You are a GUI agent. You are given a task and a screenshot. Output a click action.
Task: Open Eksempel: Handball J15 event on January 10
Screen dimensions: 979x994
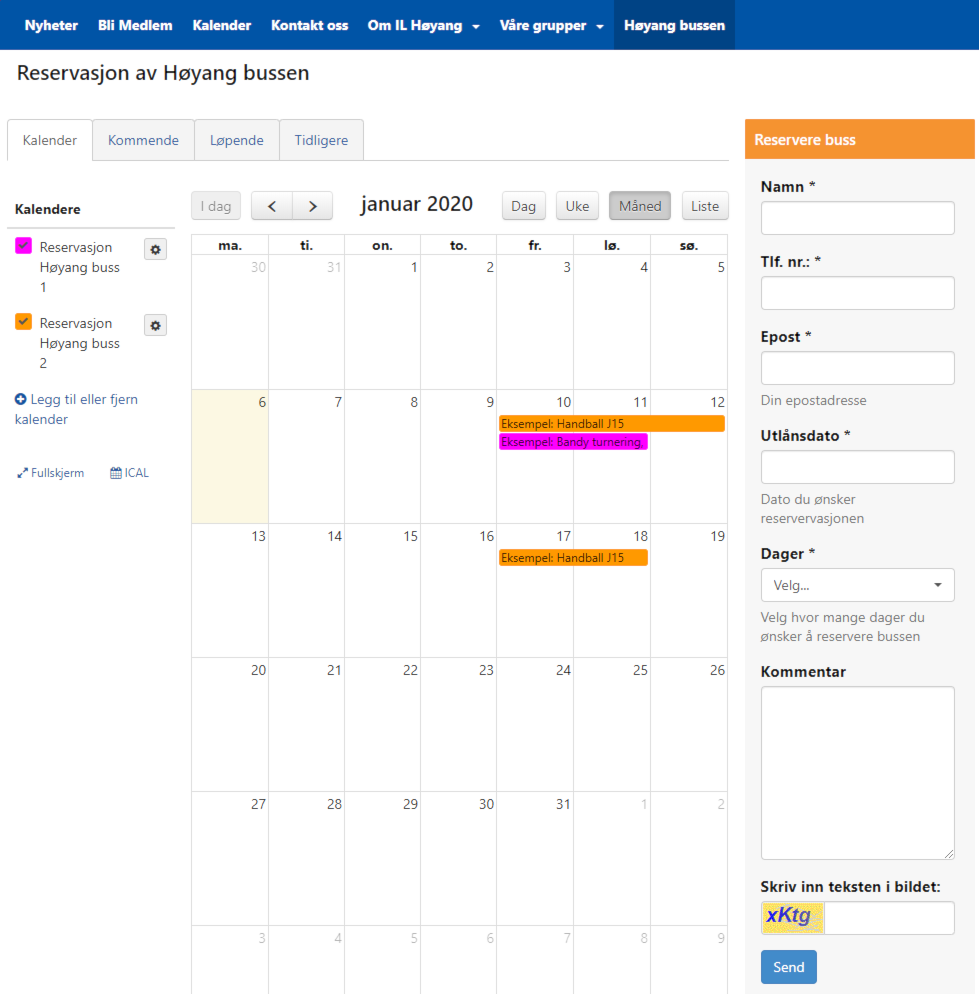pos(612,423)
